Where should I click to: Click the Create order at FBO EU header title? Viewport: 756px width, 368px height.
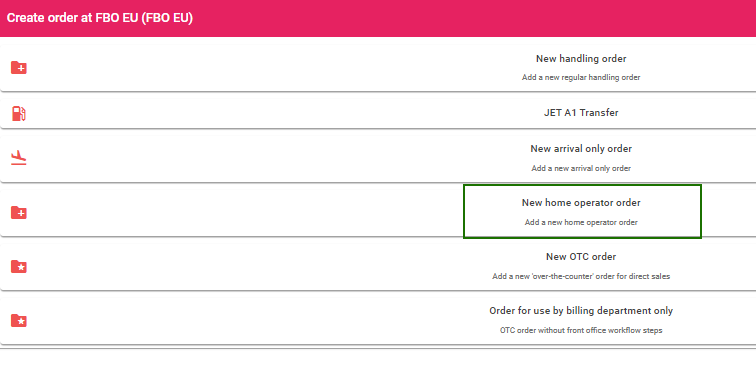100,18
